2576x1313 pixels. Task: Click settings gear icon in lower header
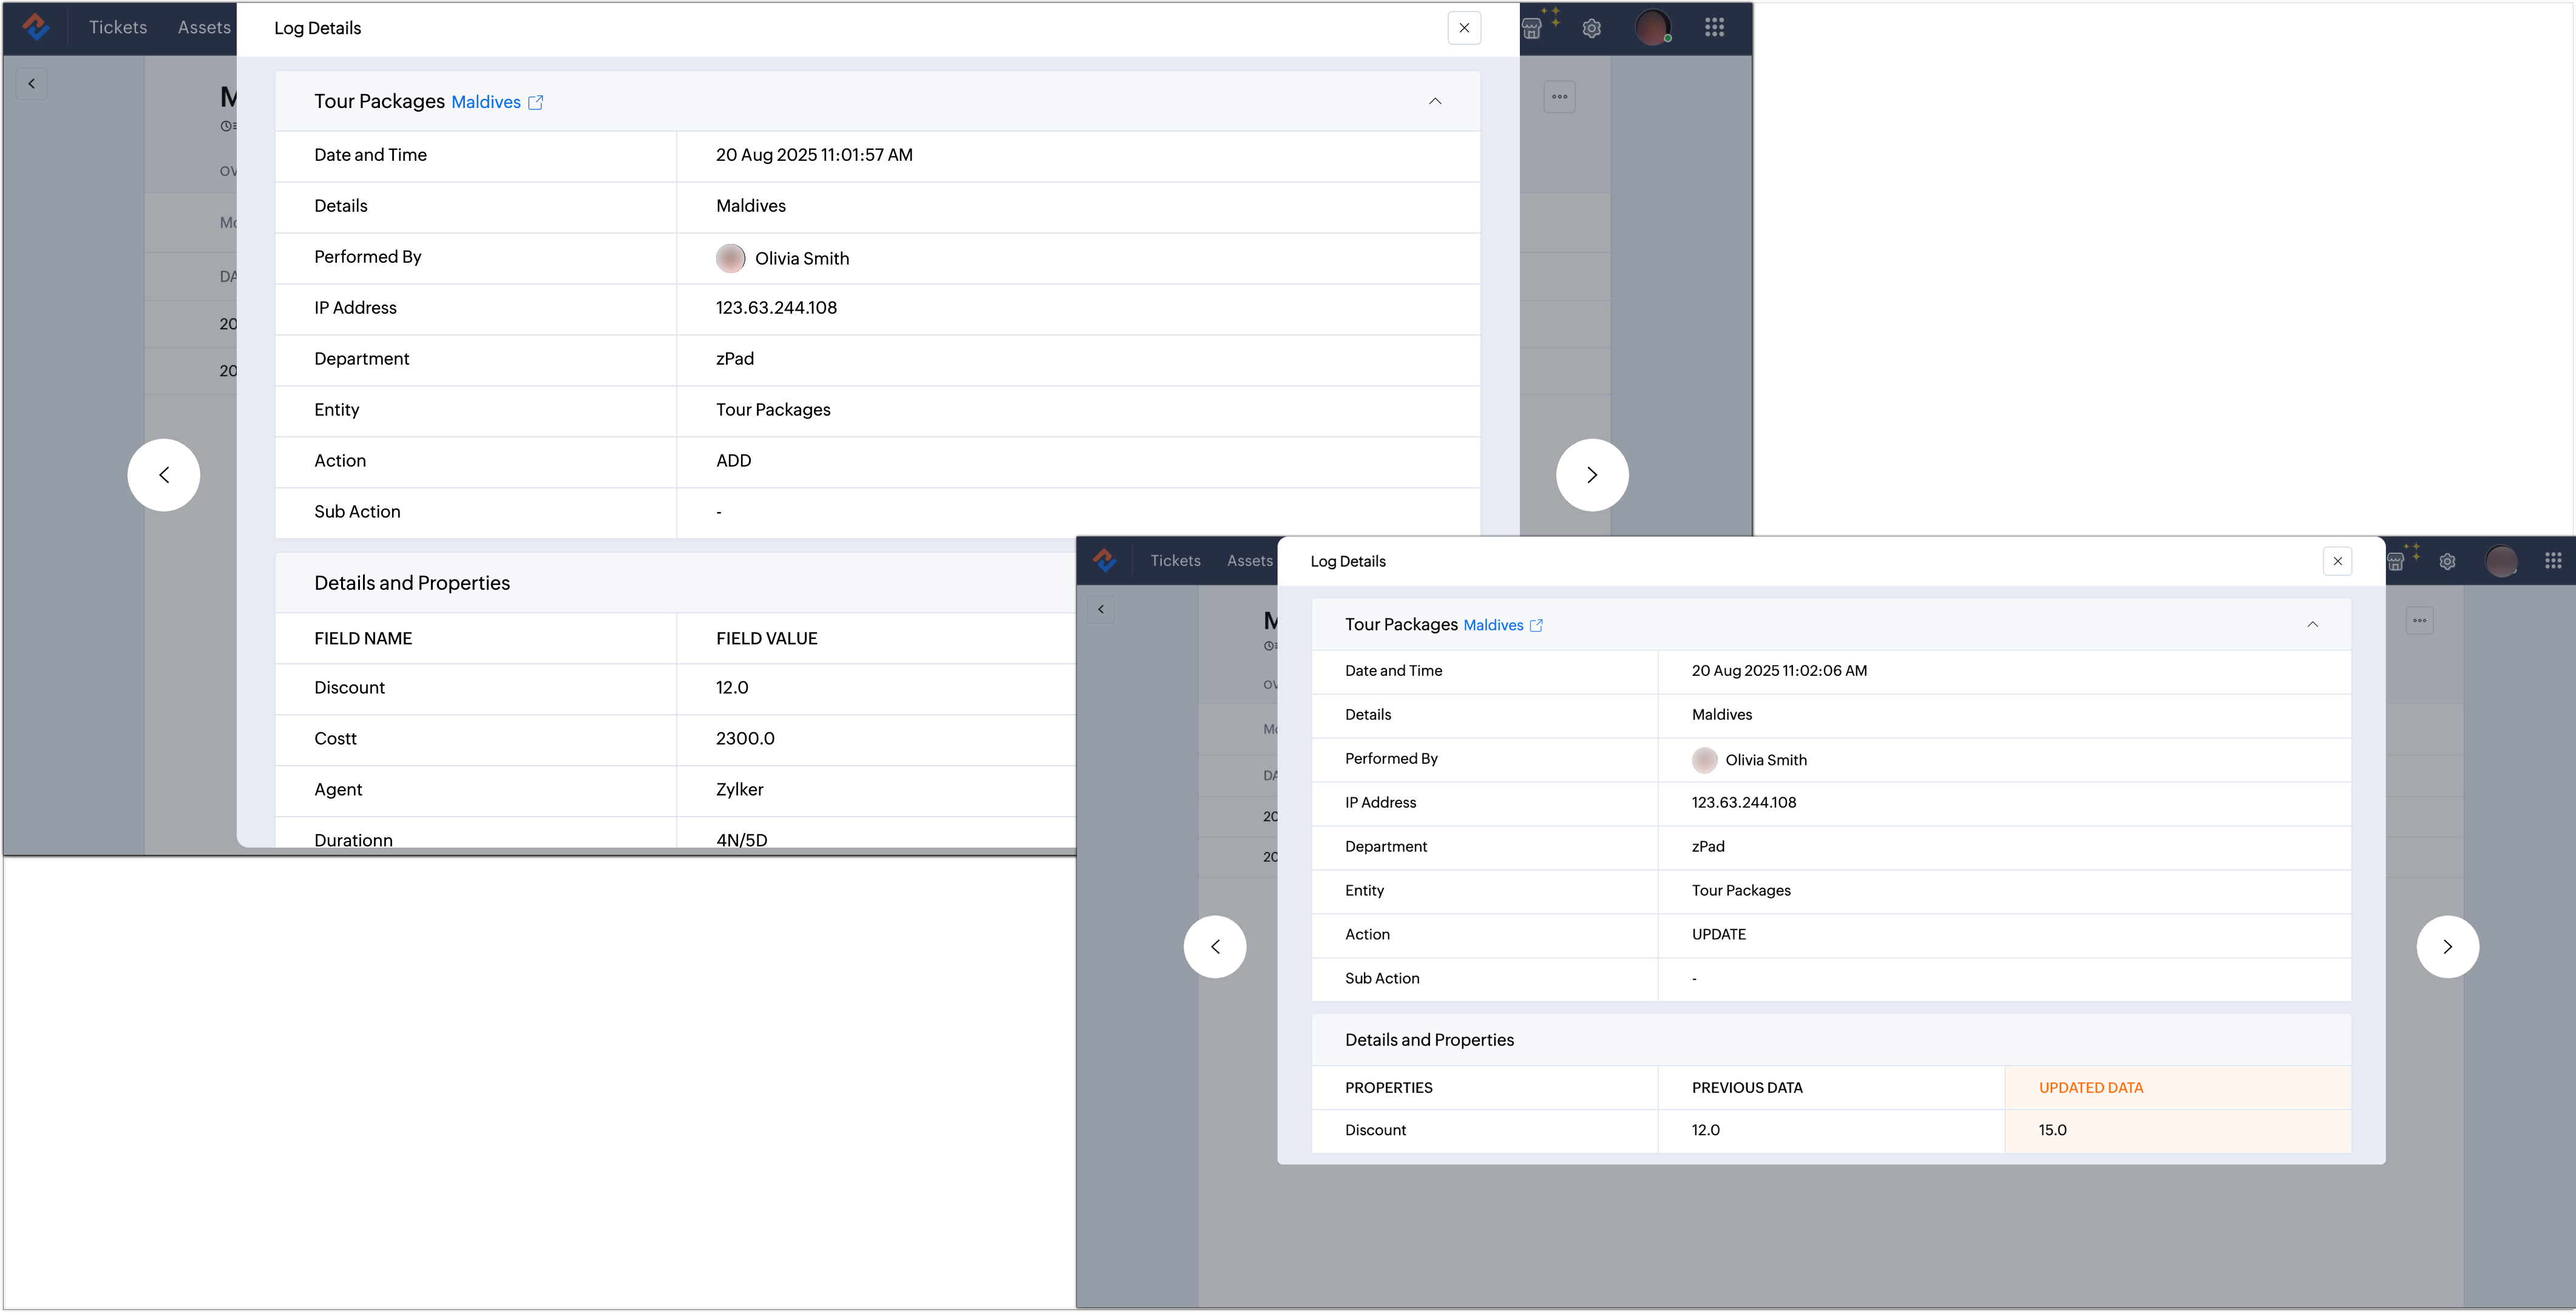2447,561
